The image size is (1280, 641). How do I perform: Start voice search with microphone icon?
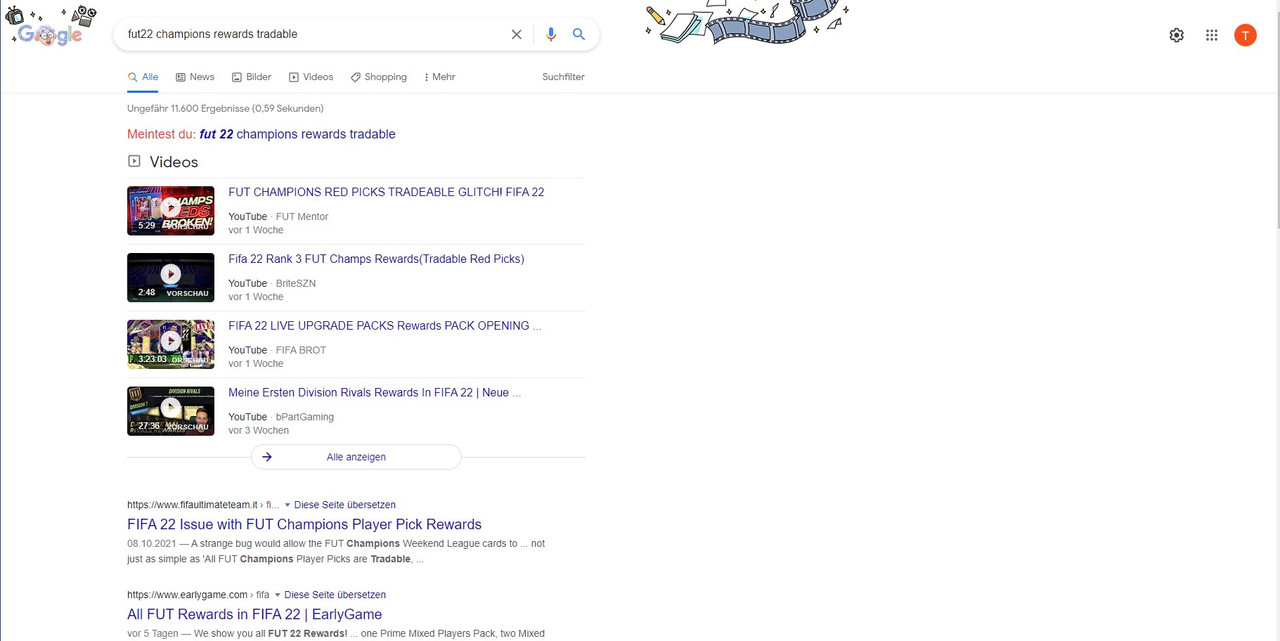point(550,34)
